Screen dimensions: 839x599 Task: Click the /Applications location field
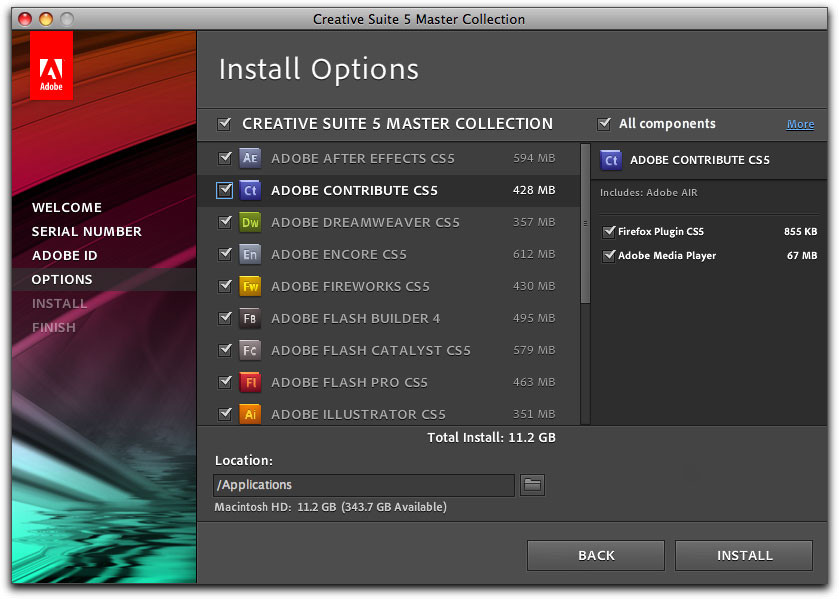[364, 485]
